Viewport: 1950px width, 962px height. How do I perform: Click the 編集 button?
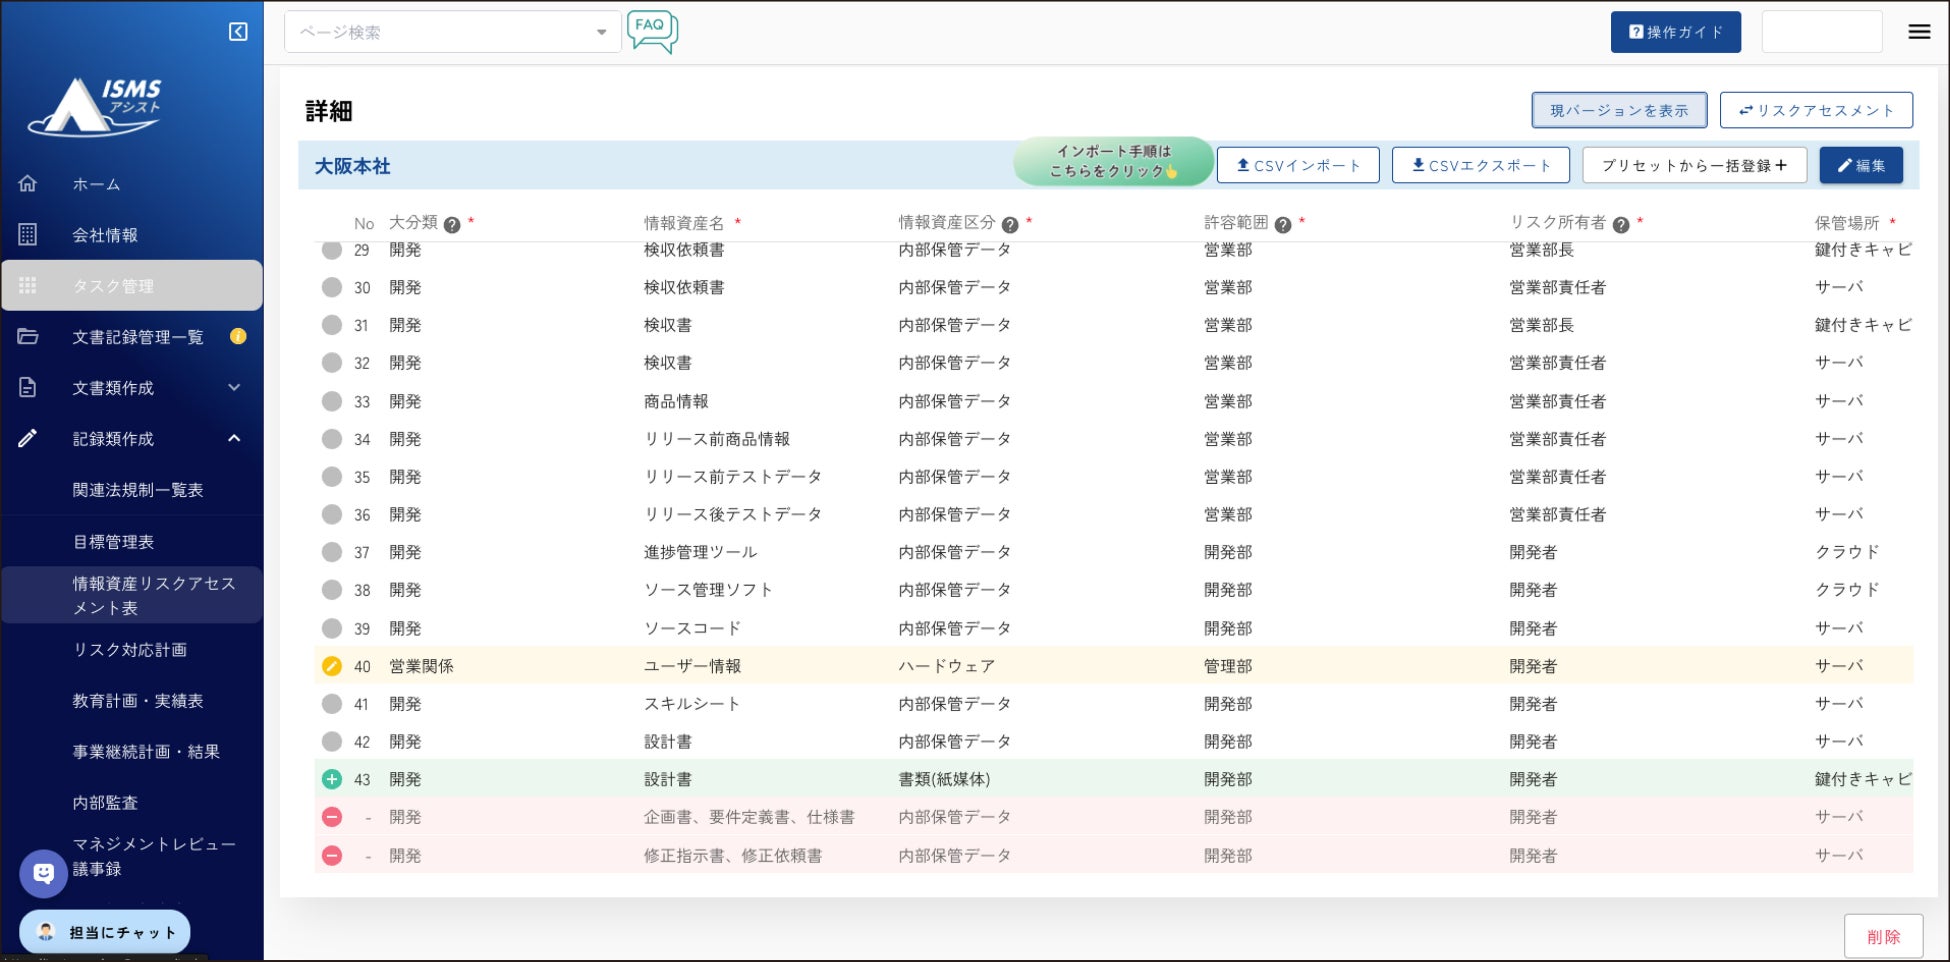point(1861,165)
